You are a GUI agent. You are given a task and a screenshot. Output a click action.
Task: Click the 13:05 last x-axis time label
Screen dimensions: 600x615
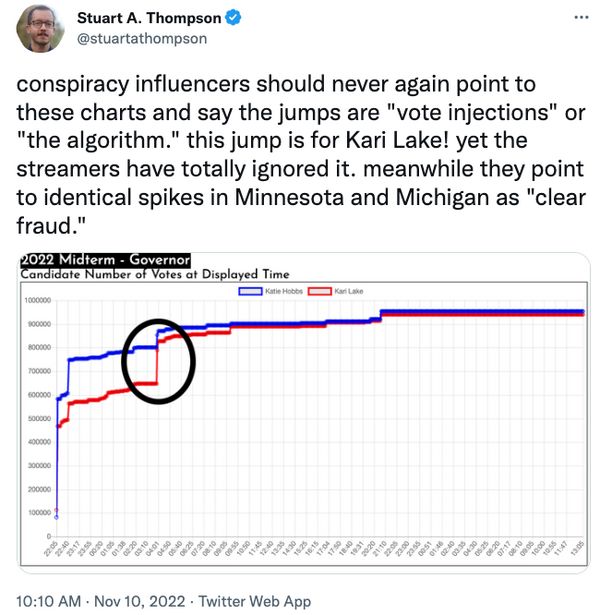click(x=577, y=548)
